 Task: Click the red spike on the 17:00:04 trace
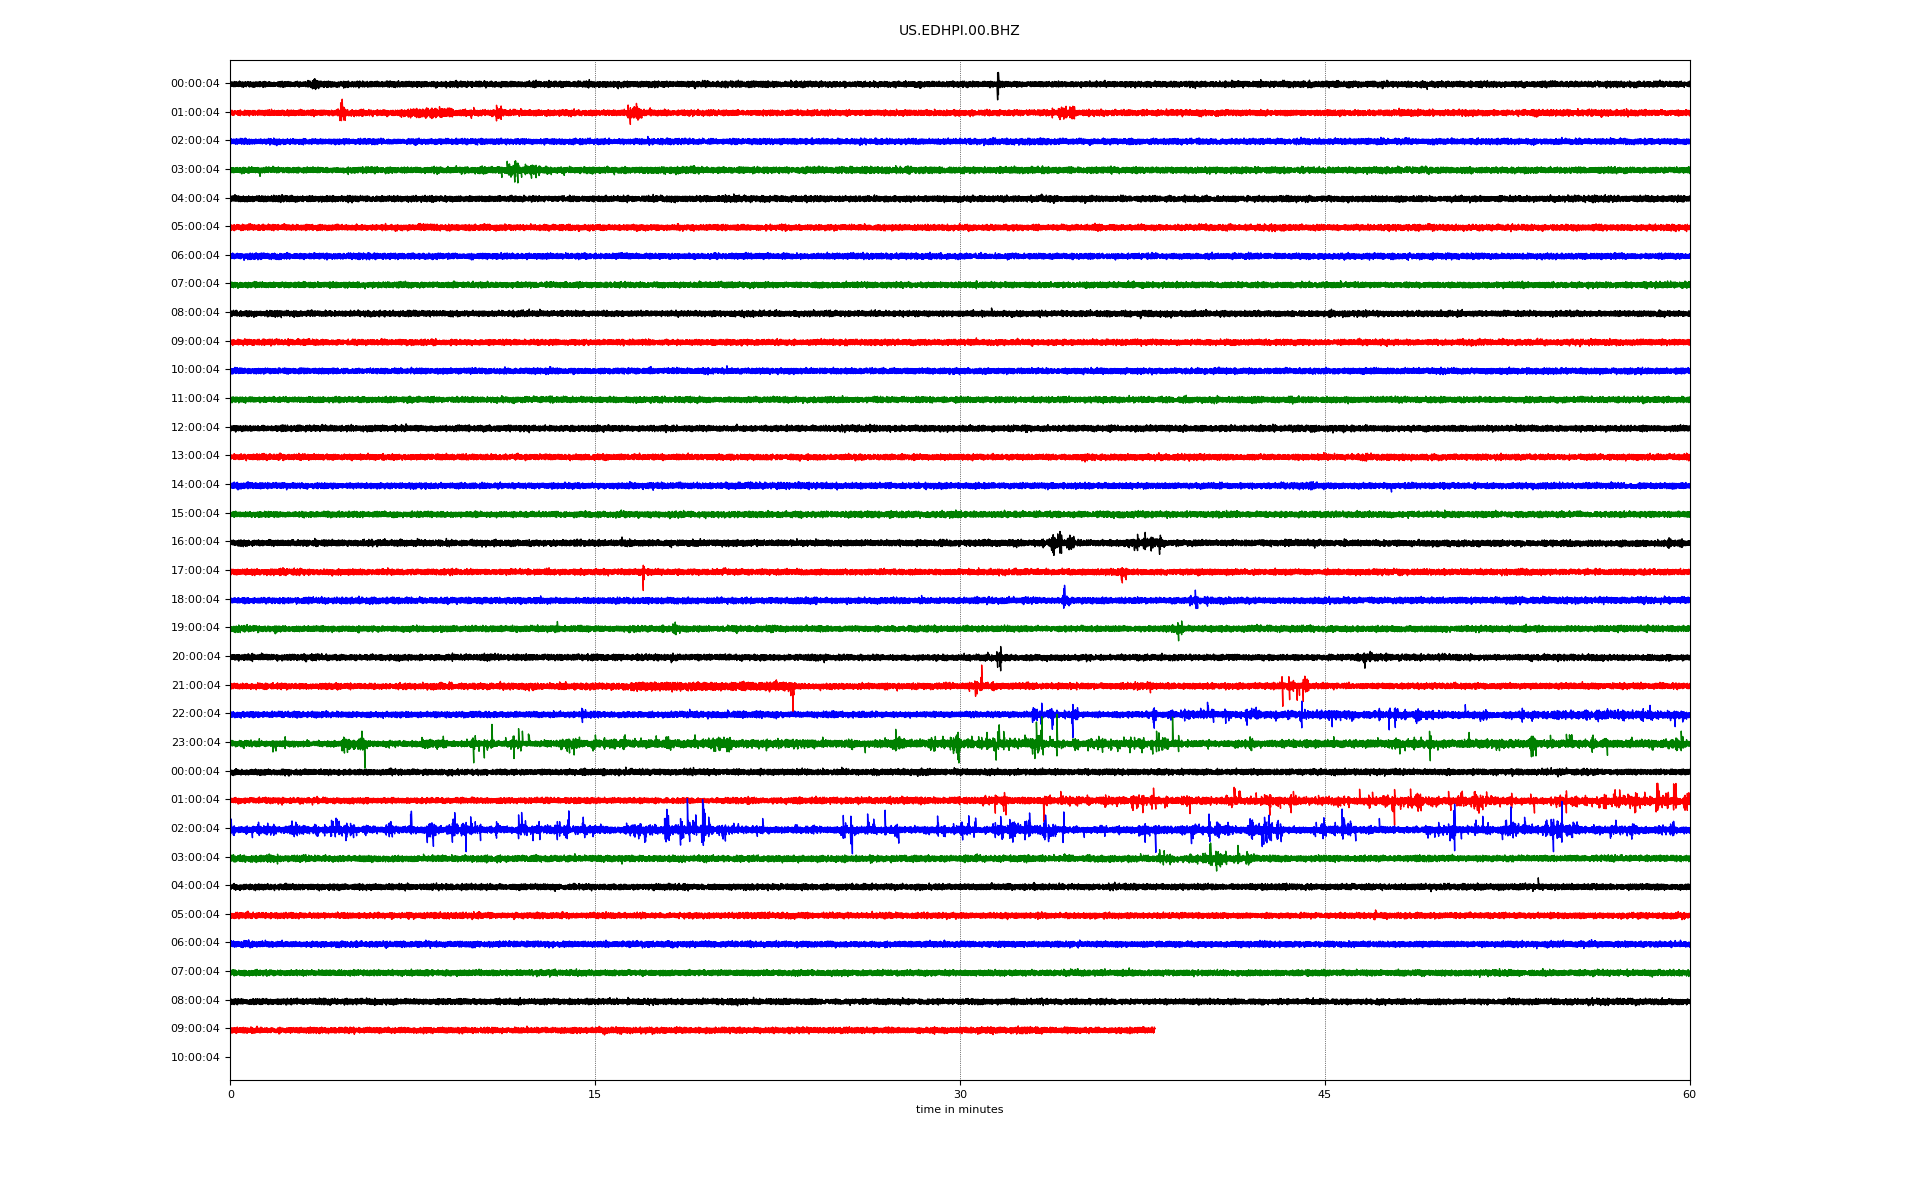(643, 576)
